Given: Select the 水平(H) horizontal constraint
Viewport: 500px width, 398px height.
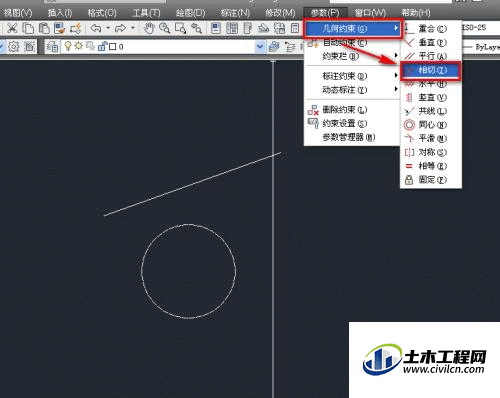Looking at the screenshot, I should (431, 84).
